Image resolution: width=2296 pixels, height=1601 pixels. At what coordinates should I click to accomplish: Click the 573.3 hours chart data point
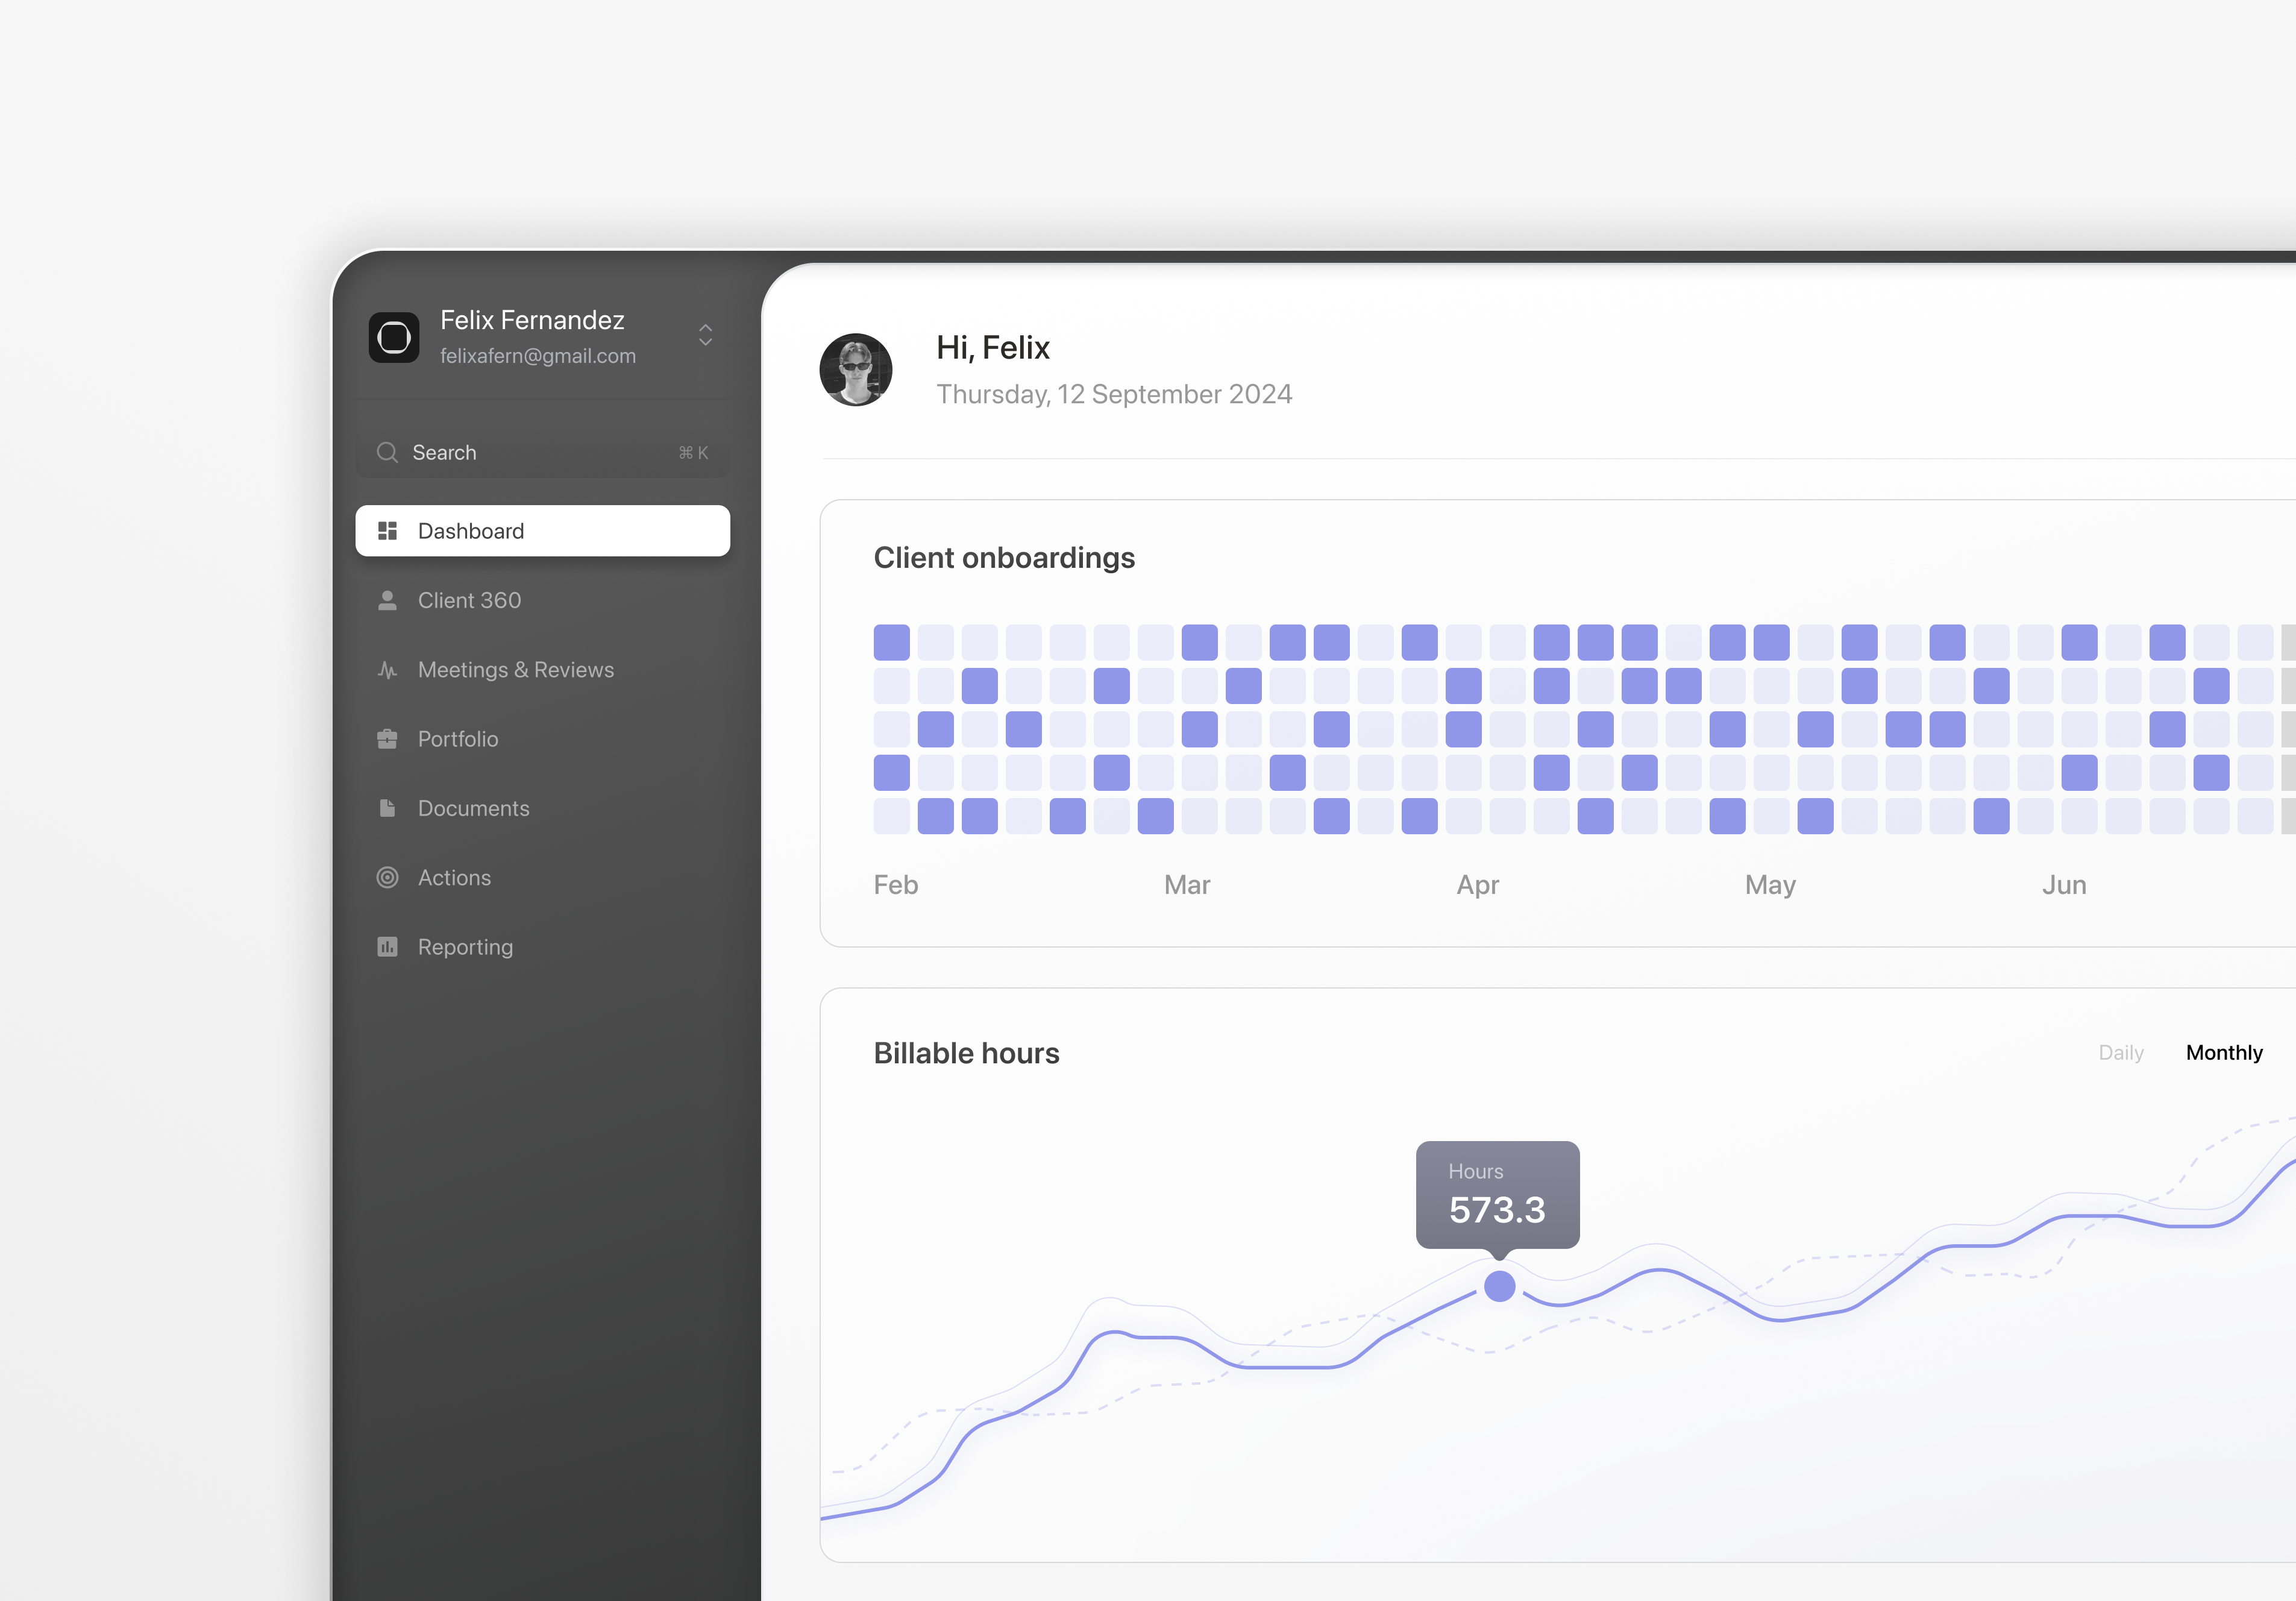pyautogui.click(x=1499, y=1286)
